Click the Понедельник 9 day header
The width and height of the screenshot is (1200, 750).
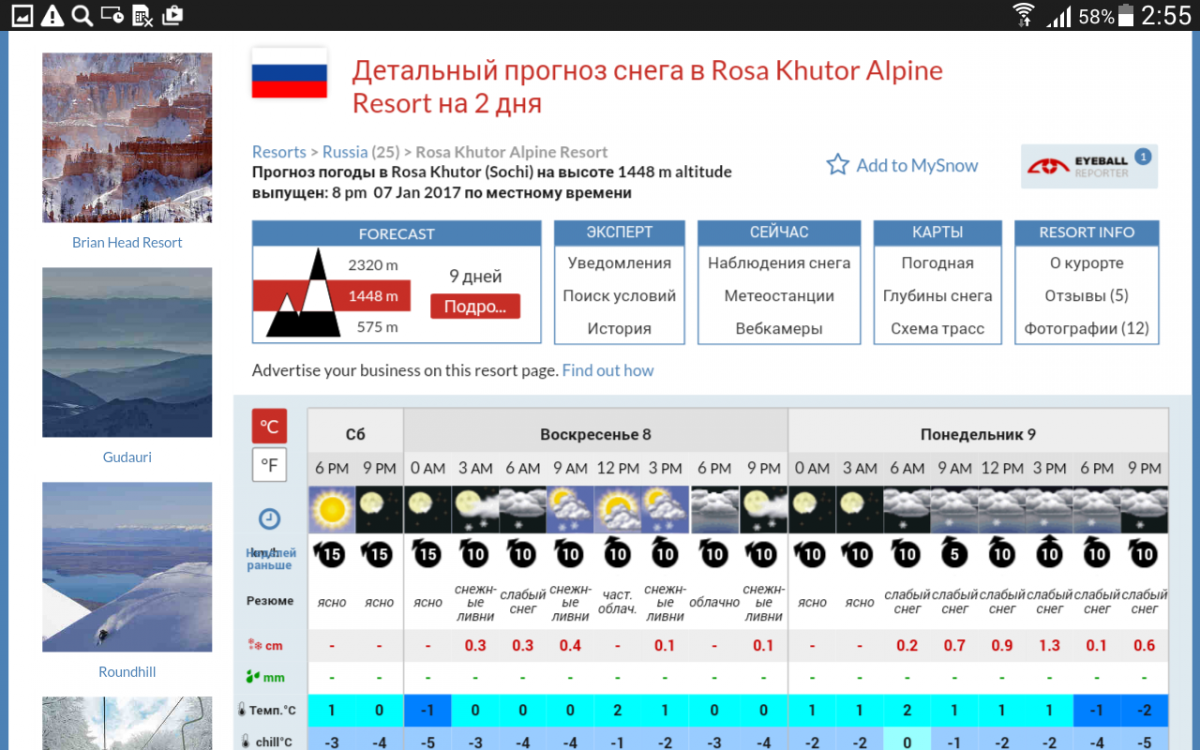(x=978, y=434)
